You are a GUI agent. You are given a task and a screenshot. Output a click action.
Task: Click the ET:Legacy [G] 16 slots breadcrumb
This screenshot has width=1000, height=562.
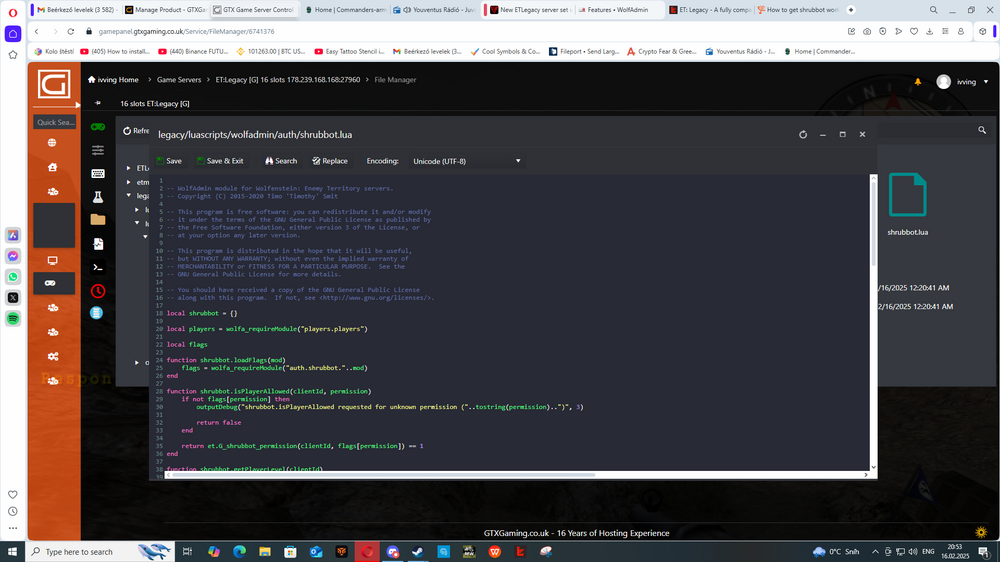pos(288,80)
